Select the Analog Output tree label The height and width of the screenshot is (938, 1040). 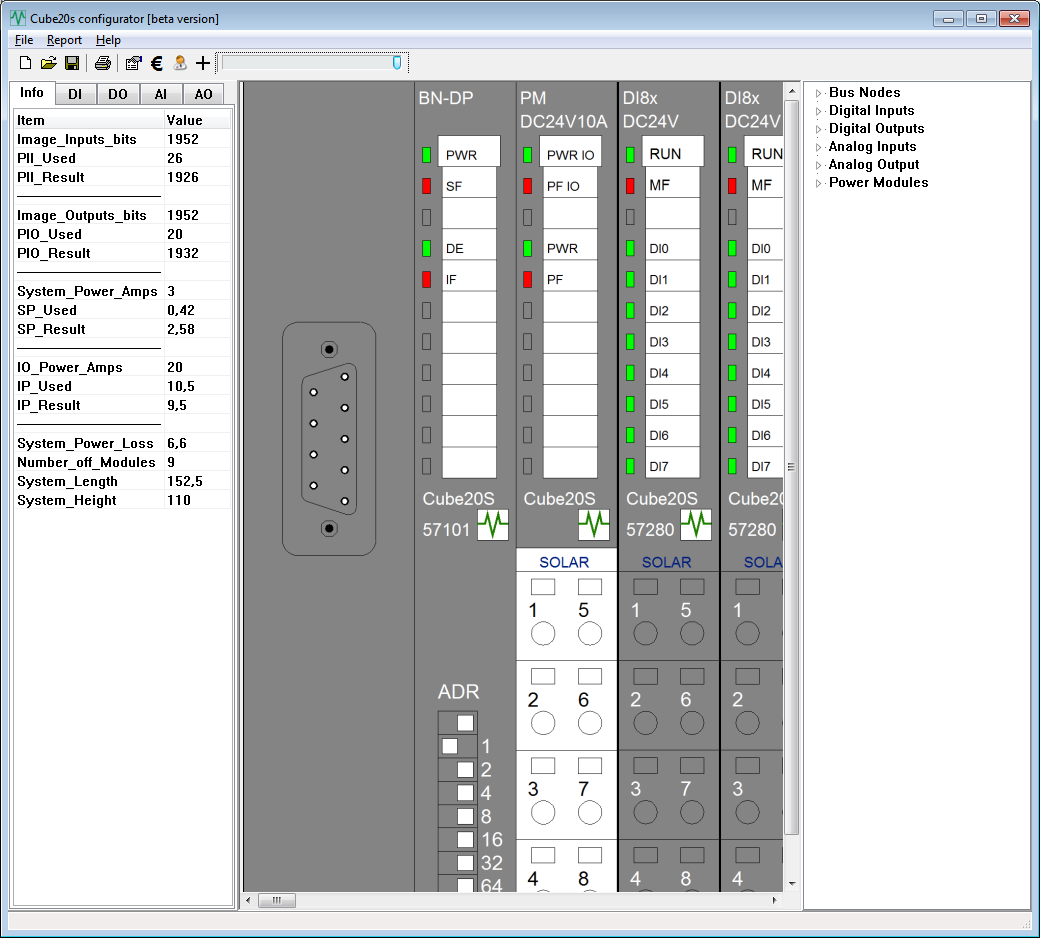coord(873,165)
